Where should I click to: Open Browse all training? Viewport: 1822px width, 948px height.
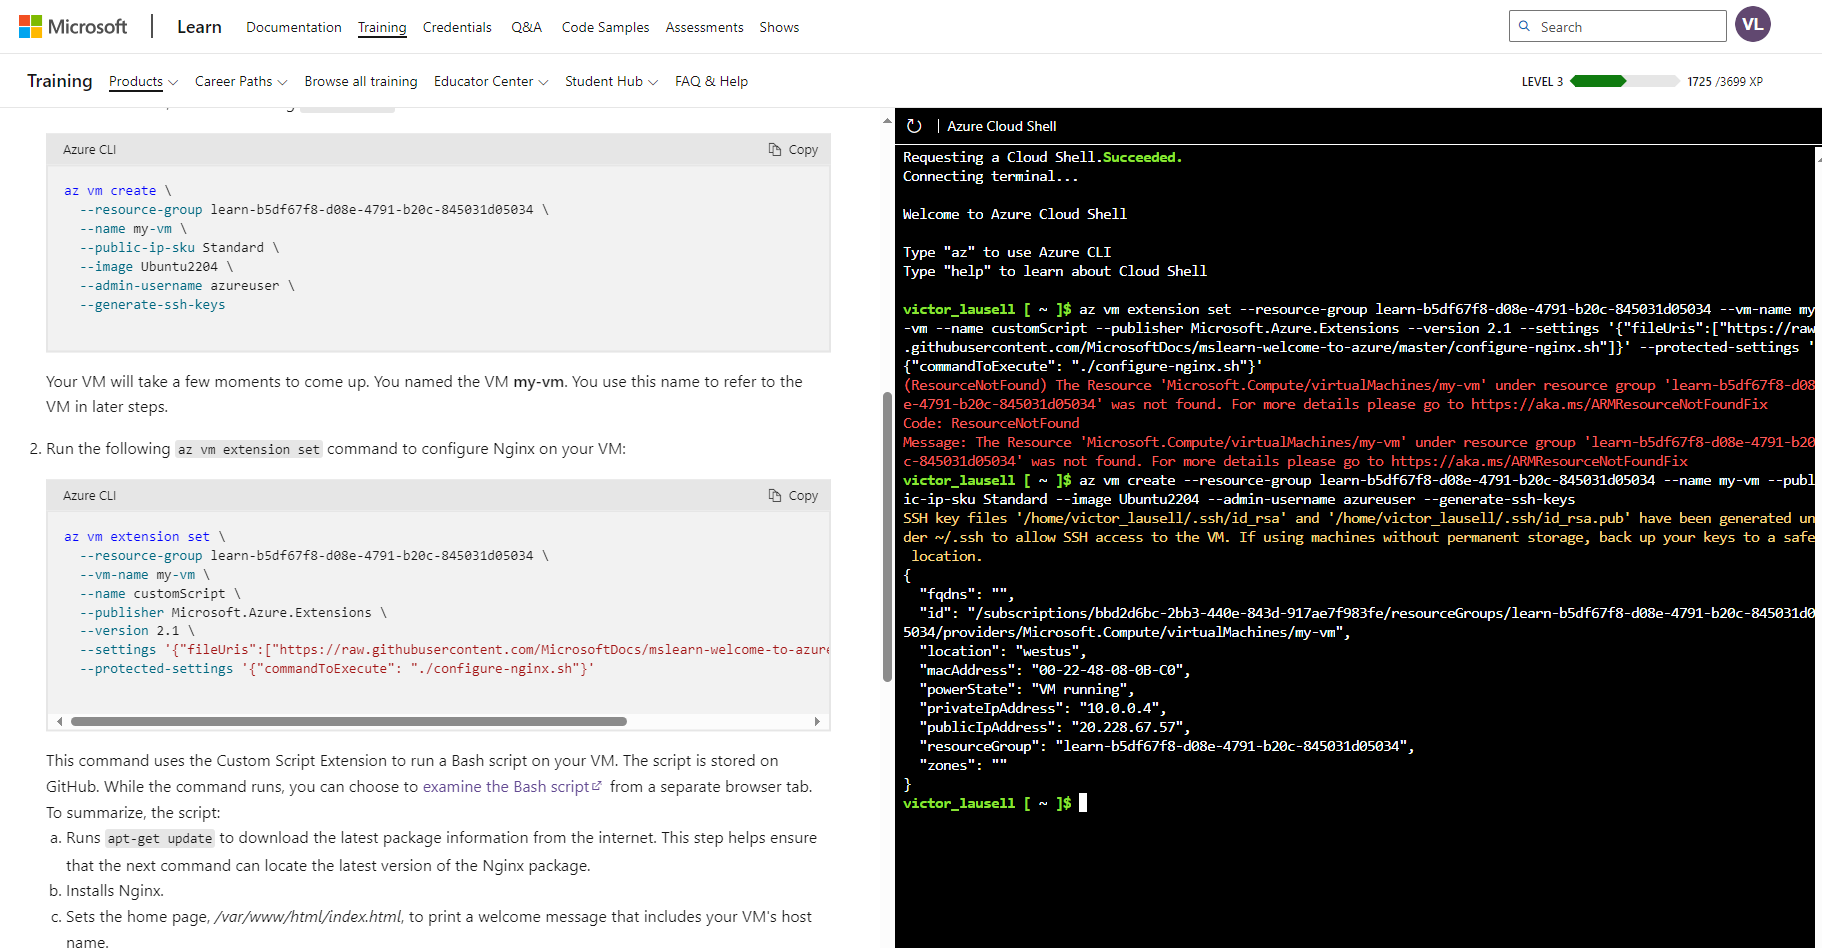point(360,81)
